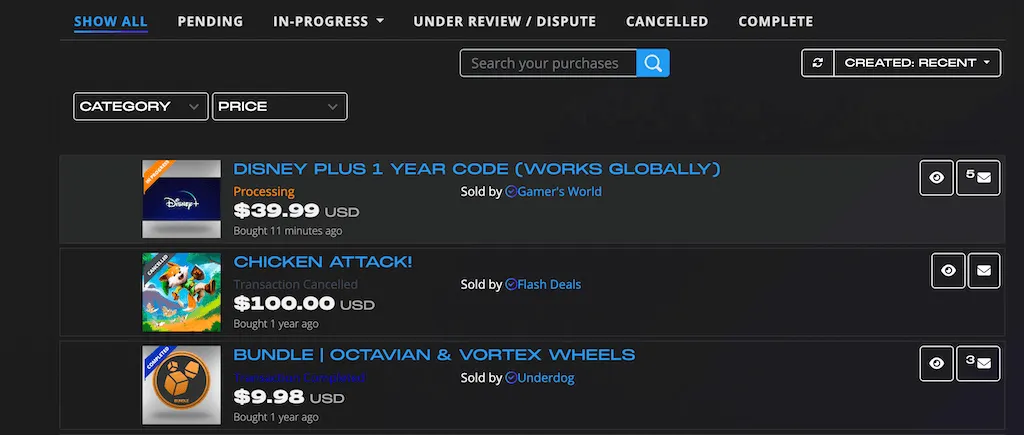The image size is (1024, 435).
Task: Click the refresh purchases icon
Action: [818, 63]
